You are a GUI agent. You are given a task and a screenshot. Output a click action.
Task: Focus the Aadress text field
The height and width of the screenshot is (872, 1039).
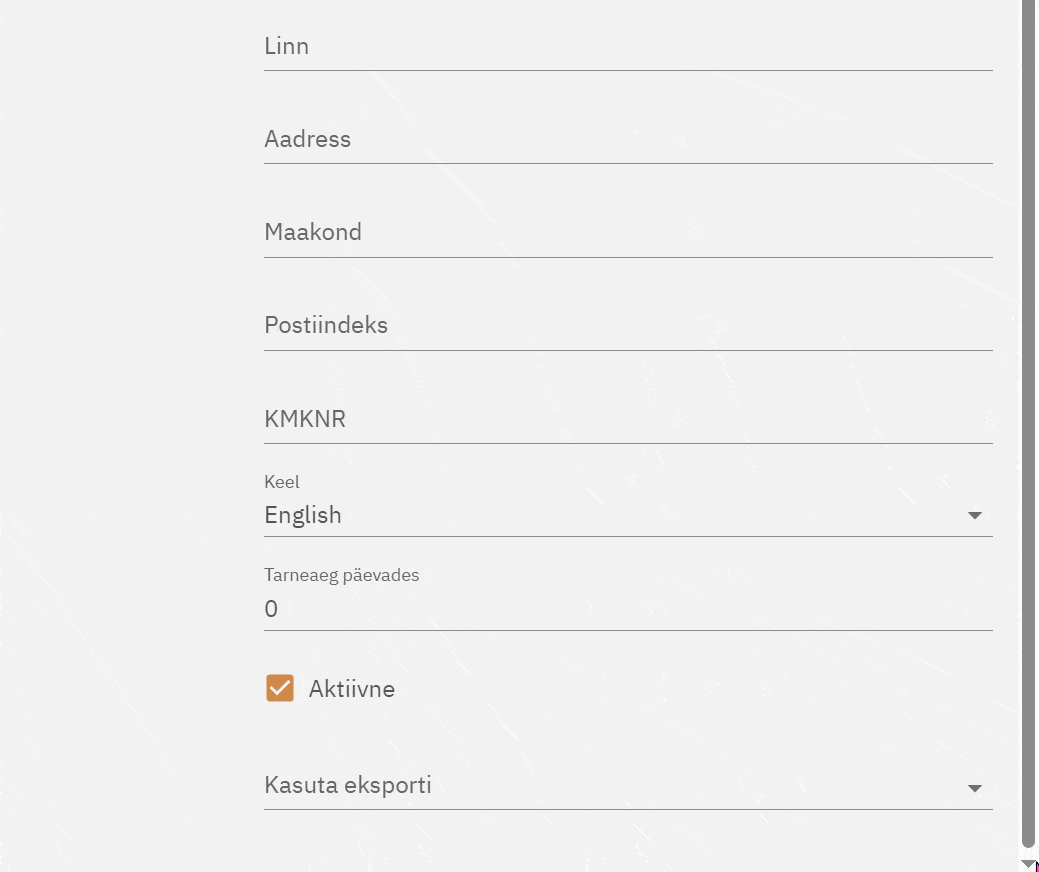(x=628, y=140)
